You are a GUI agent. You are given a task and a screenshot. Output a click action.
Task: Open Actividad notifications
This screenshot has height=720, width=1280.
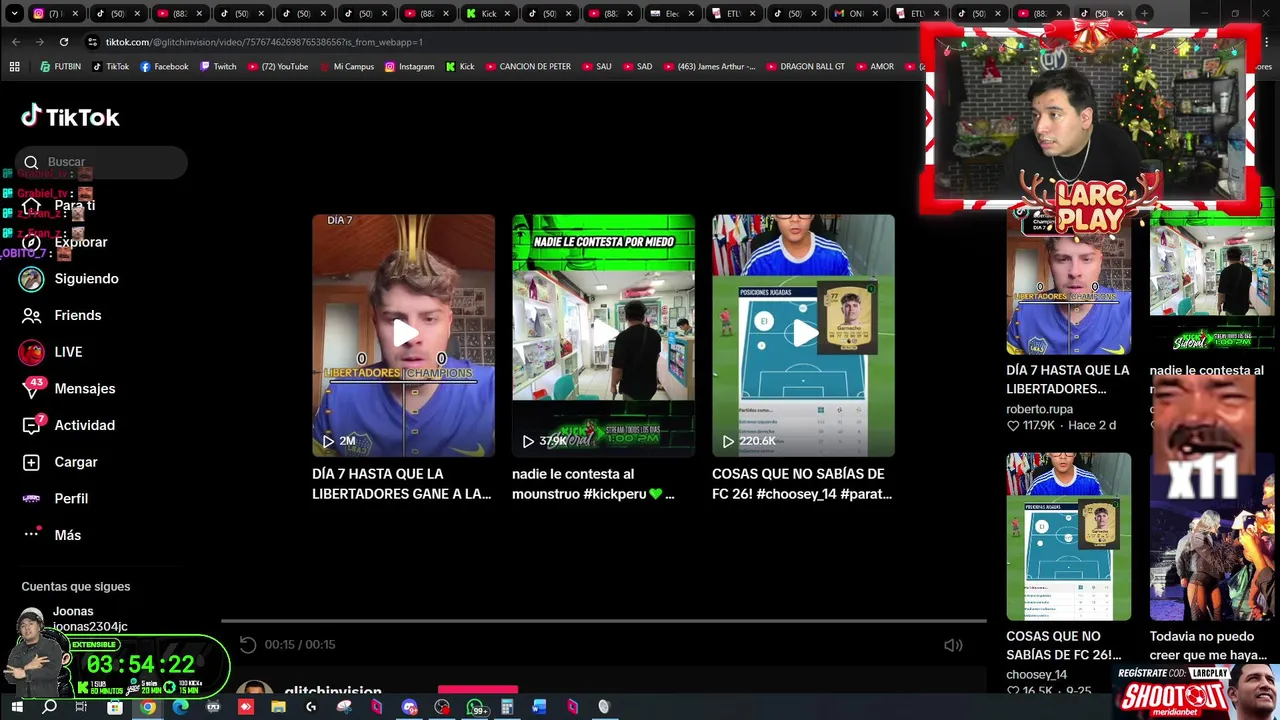pyautogui.click(x=85, y=425)
